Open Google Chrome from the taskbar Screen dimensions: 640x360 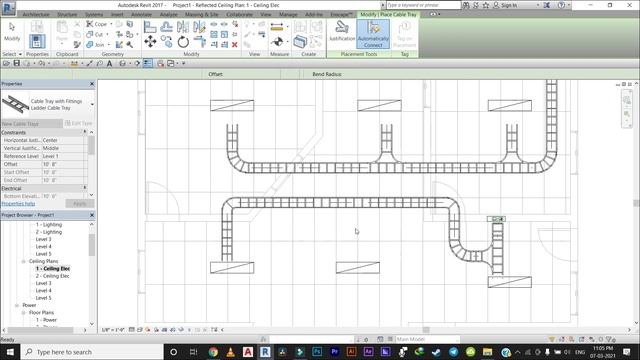(x=213, y=352)
